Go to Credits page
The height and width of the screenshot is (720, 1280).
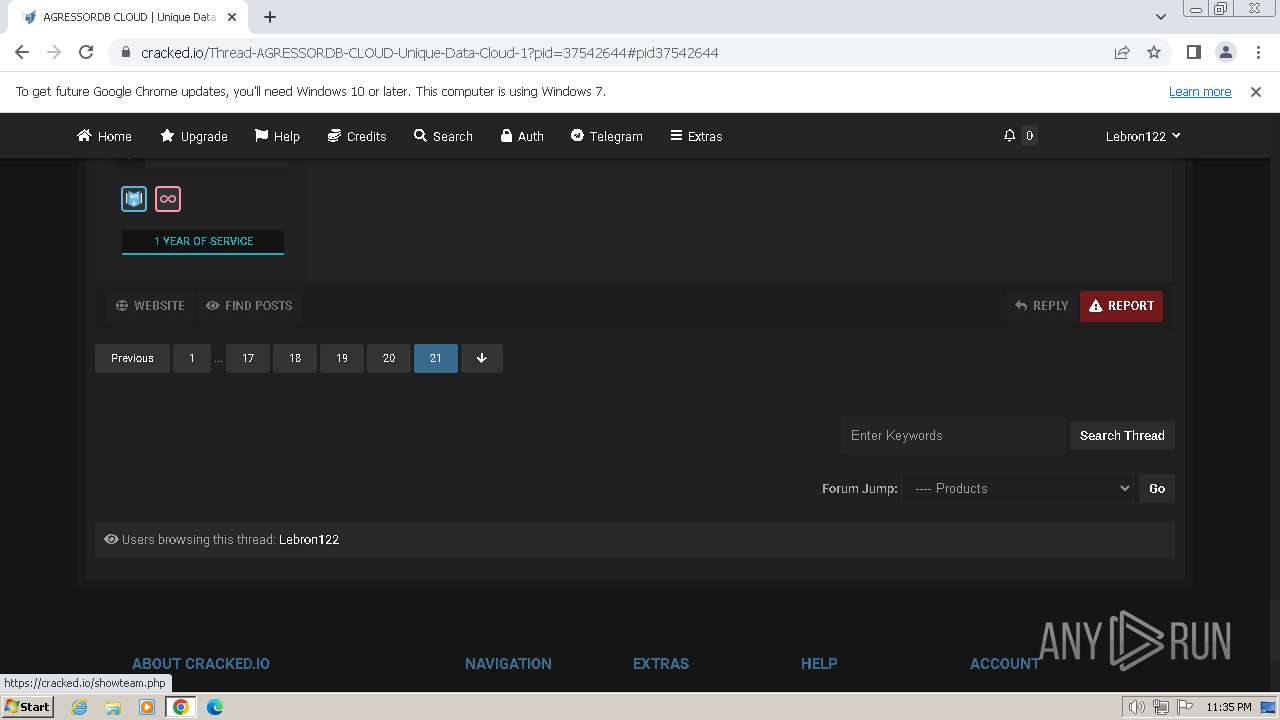click(357, 136)
